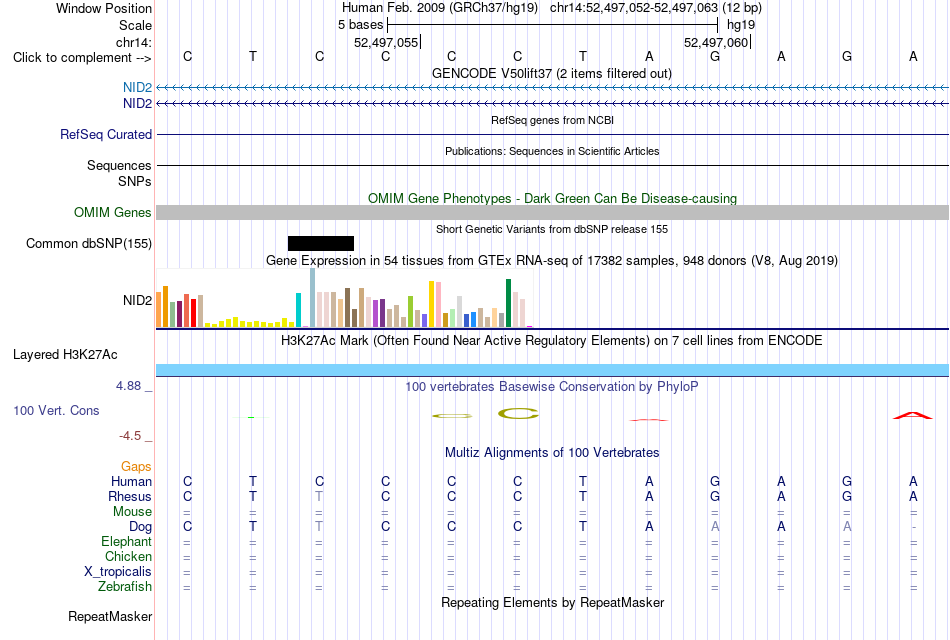Screen dimensions: 950x640
Task: Click the '5 bases' scale bar label
Action: tap(360, 25)
